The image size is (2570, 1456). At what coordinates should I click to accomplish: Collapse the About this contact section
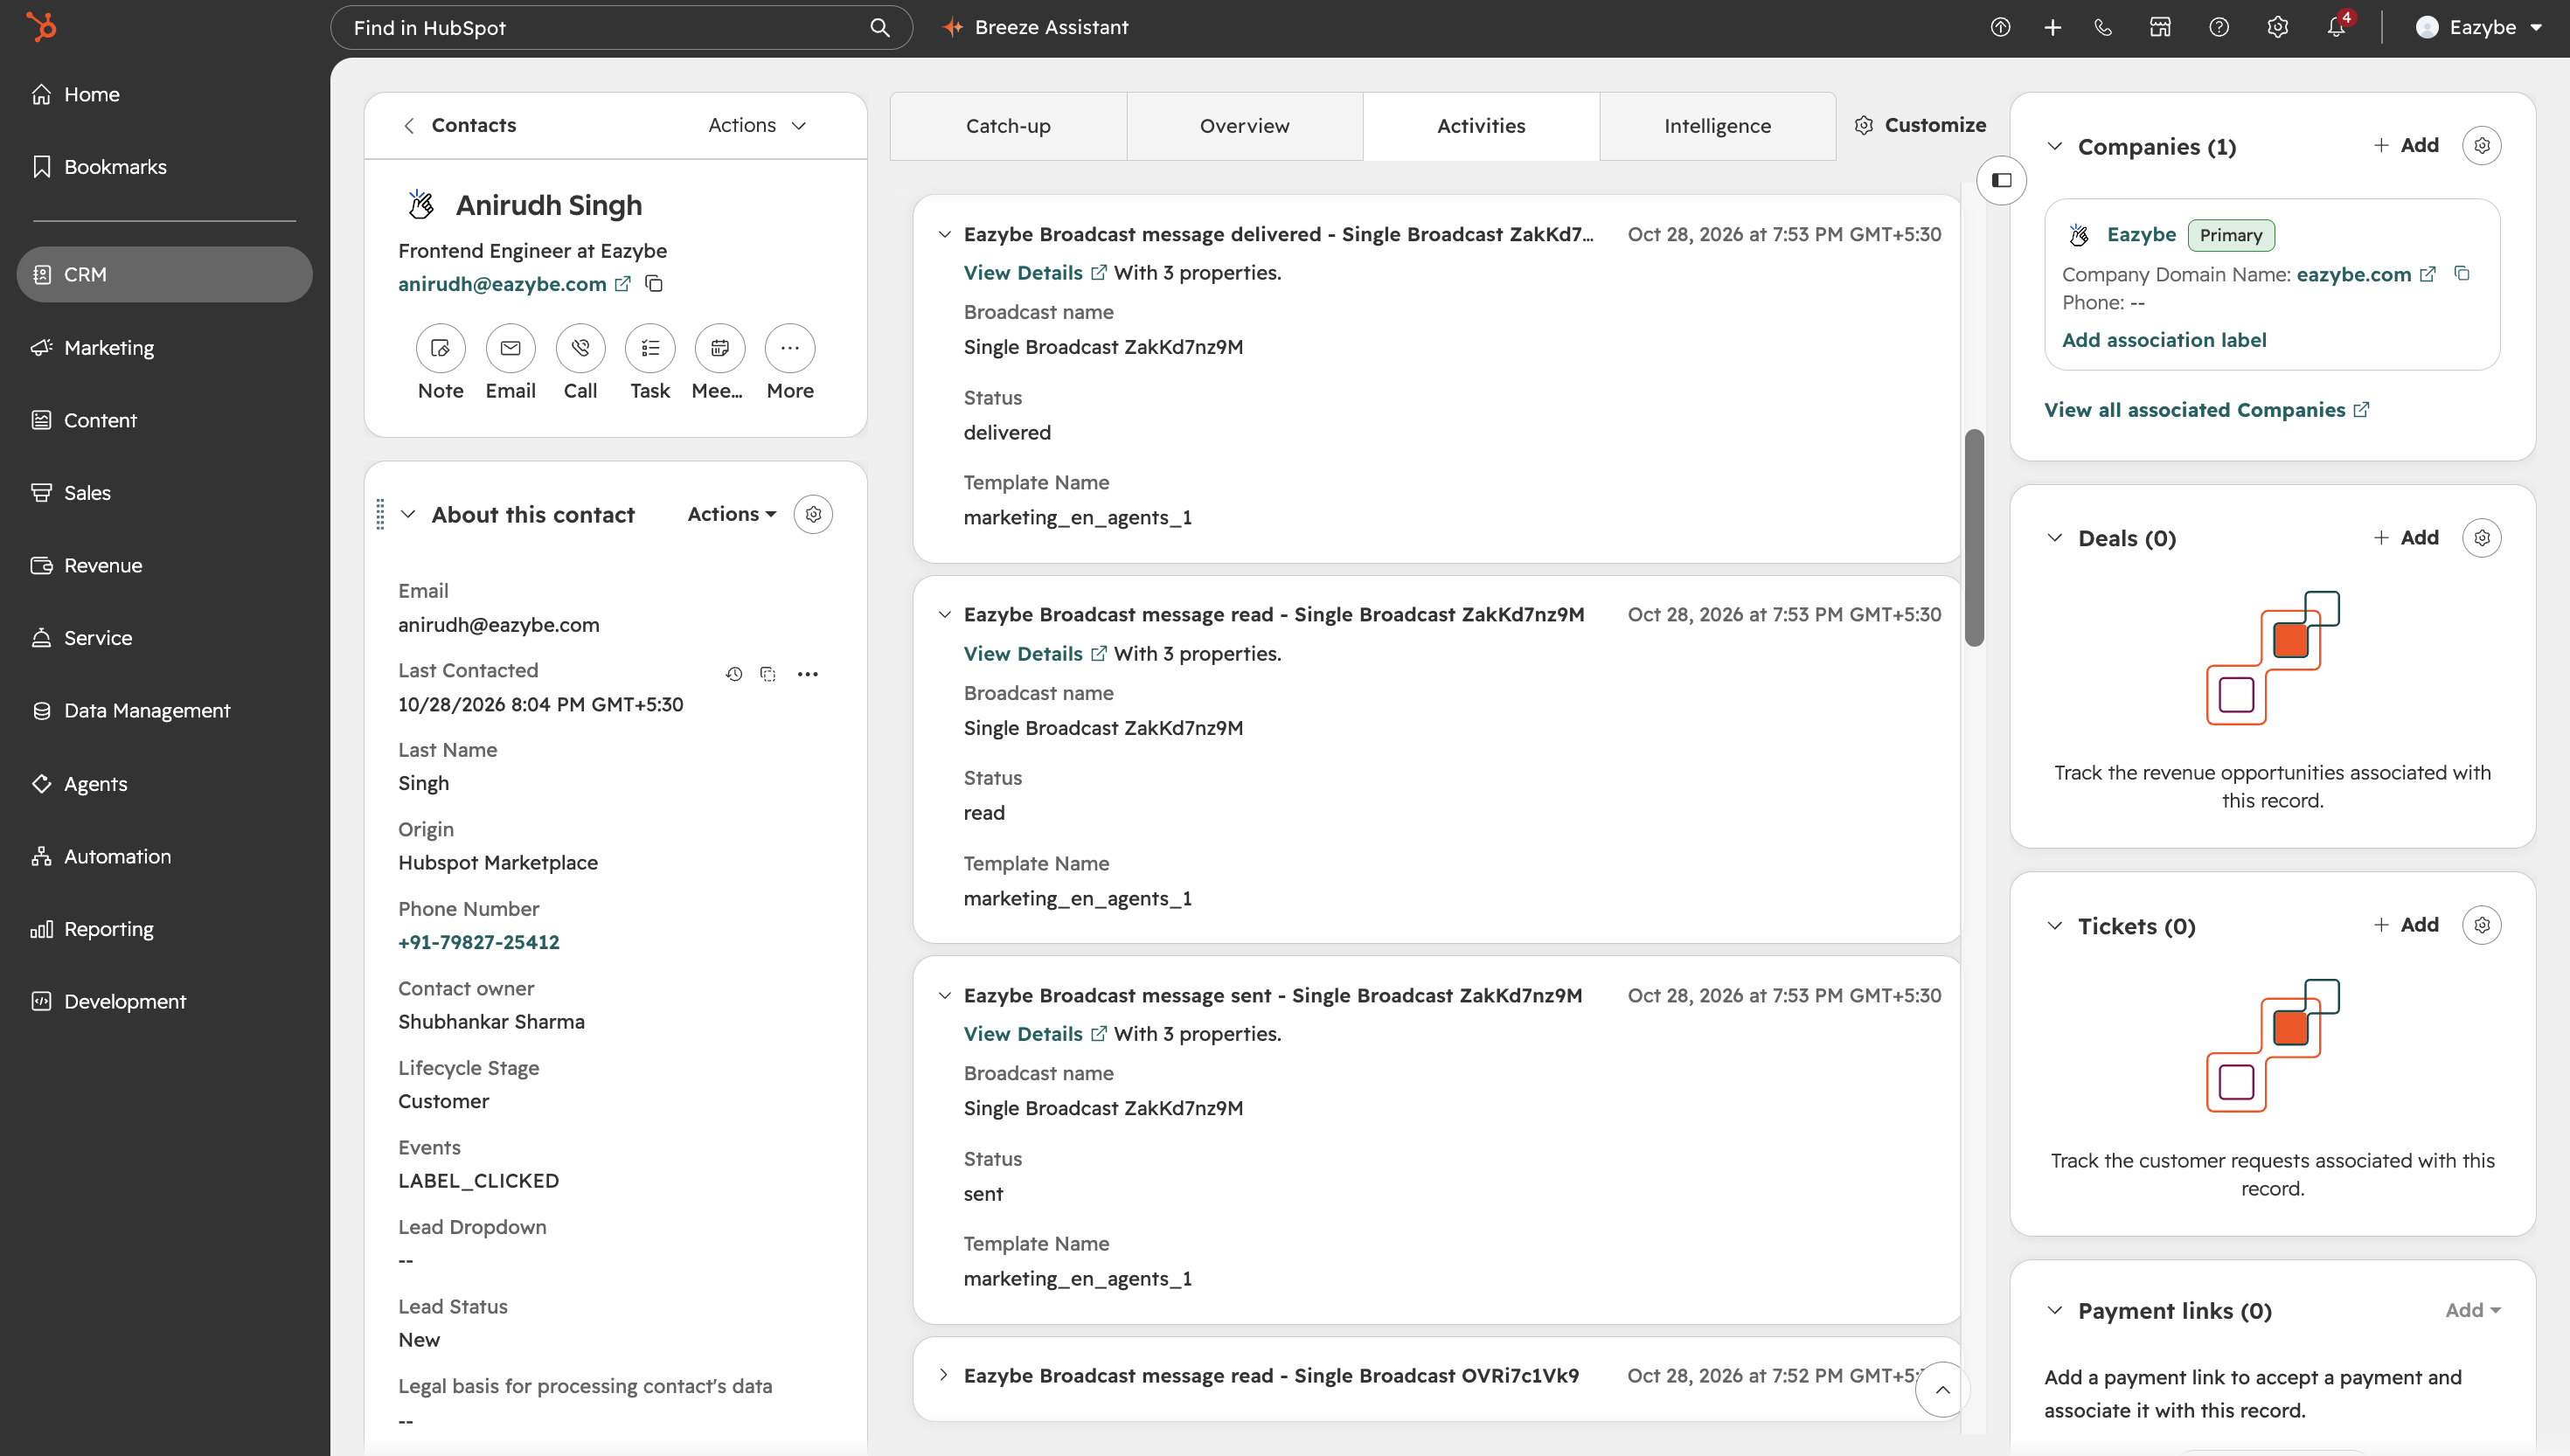click(408, 514)
